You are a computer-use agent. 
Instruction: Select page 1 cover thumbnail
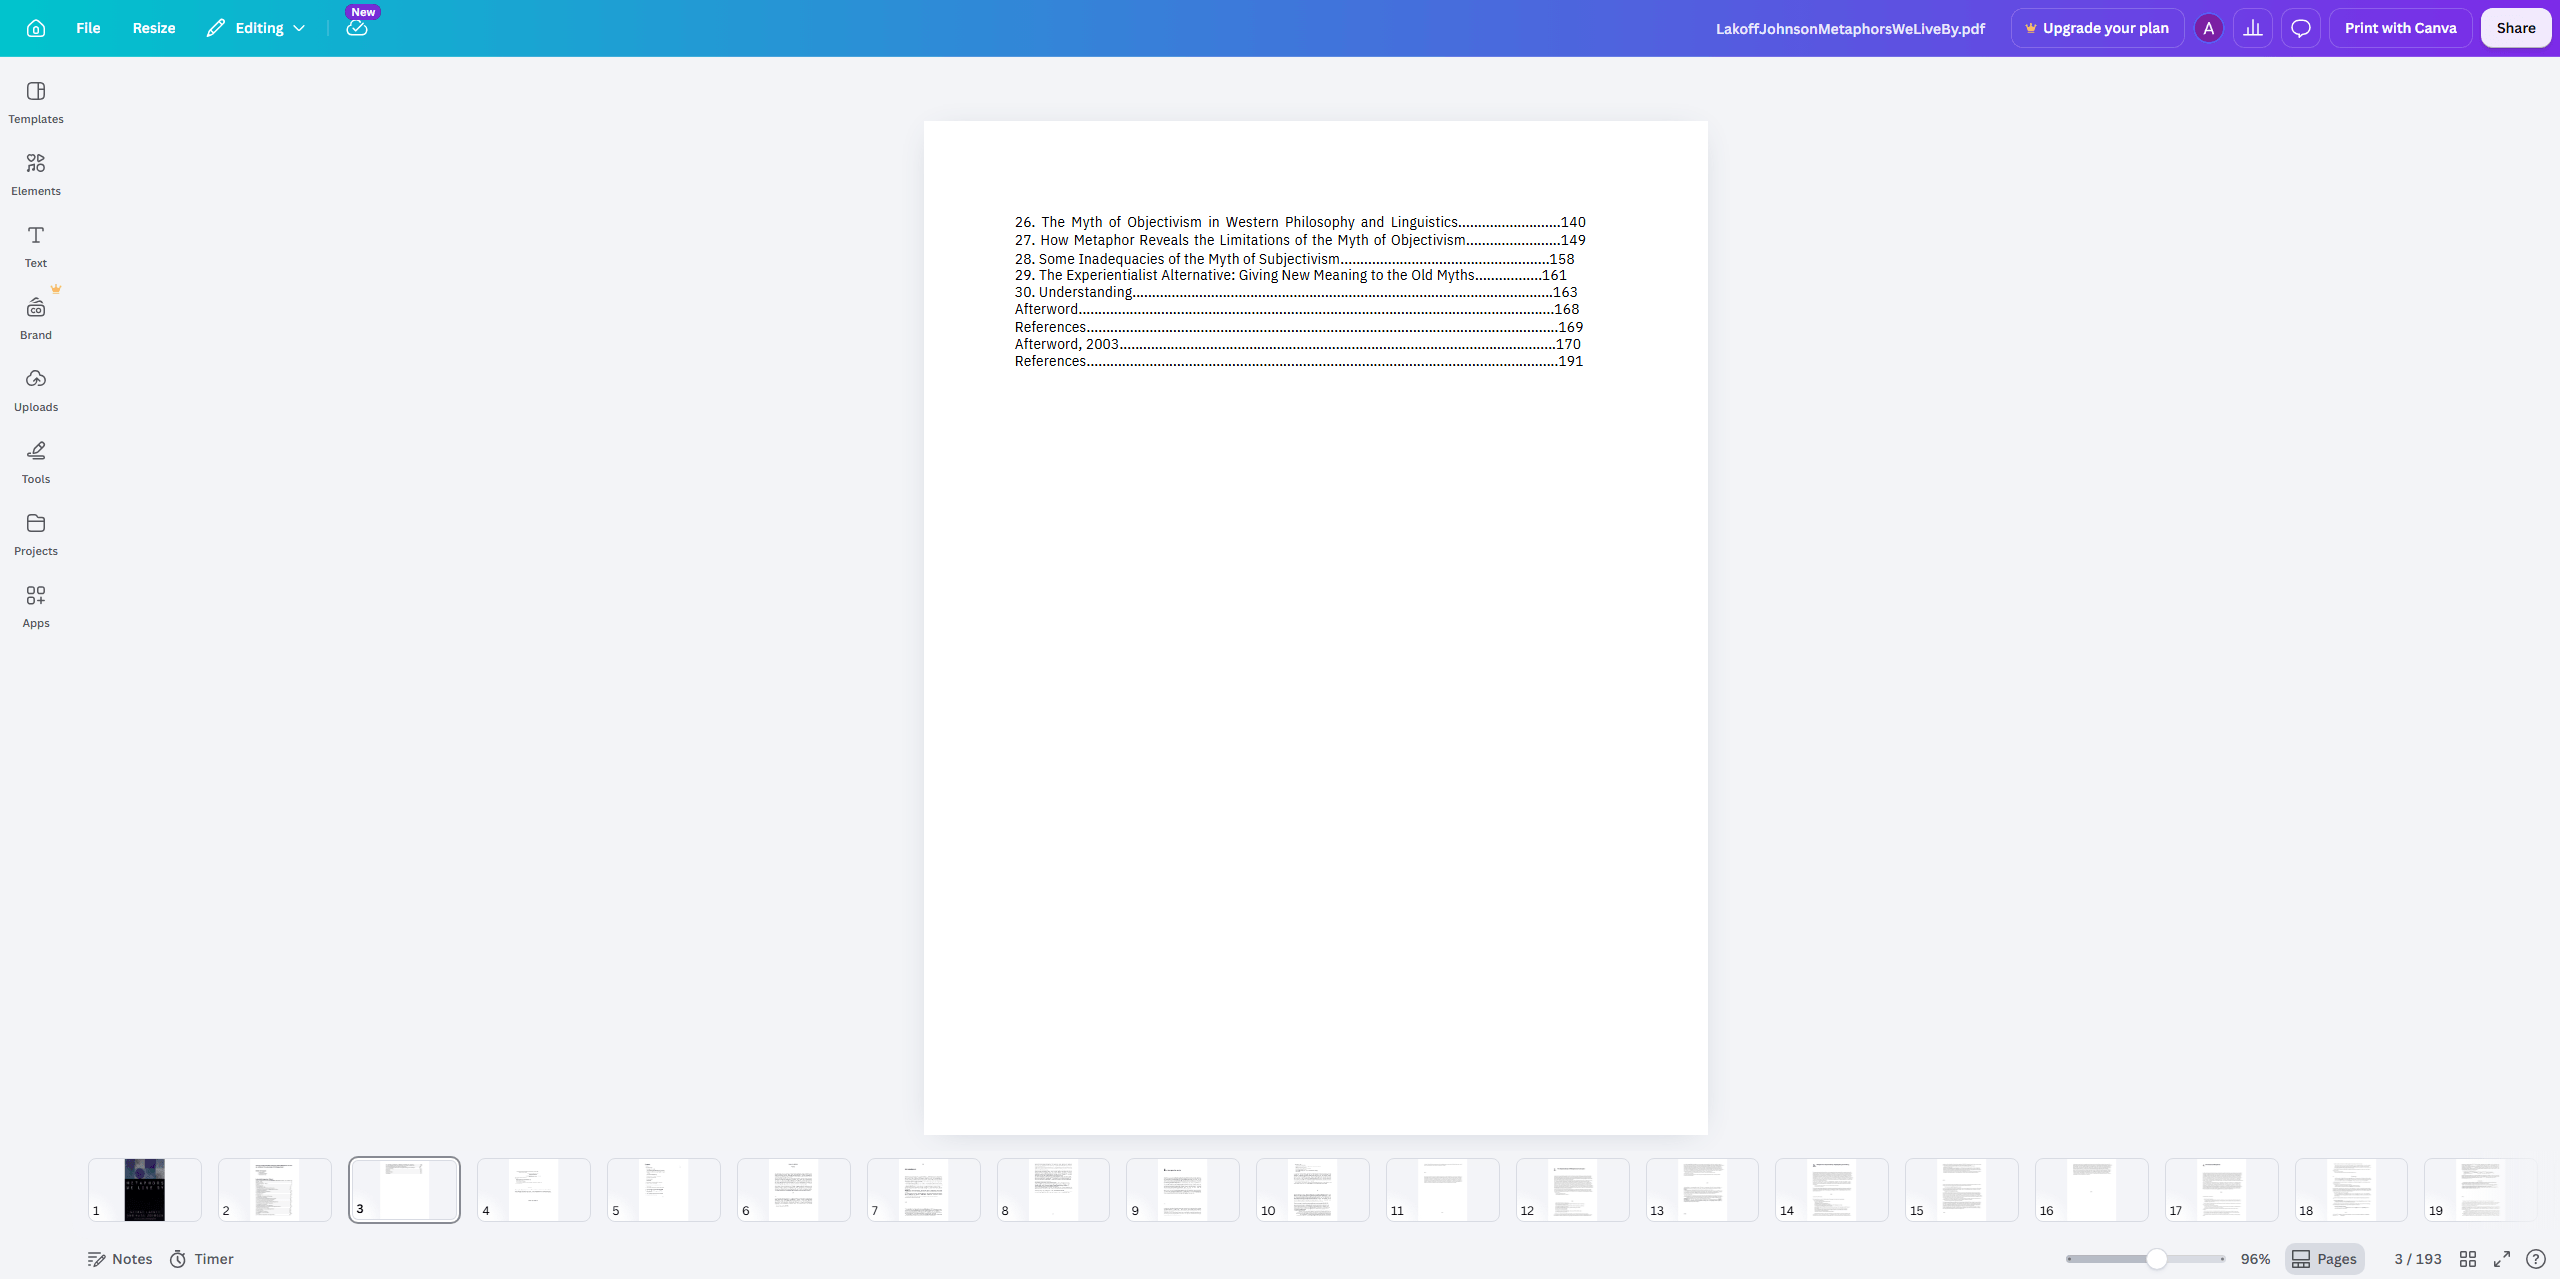coord(145,1190)
